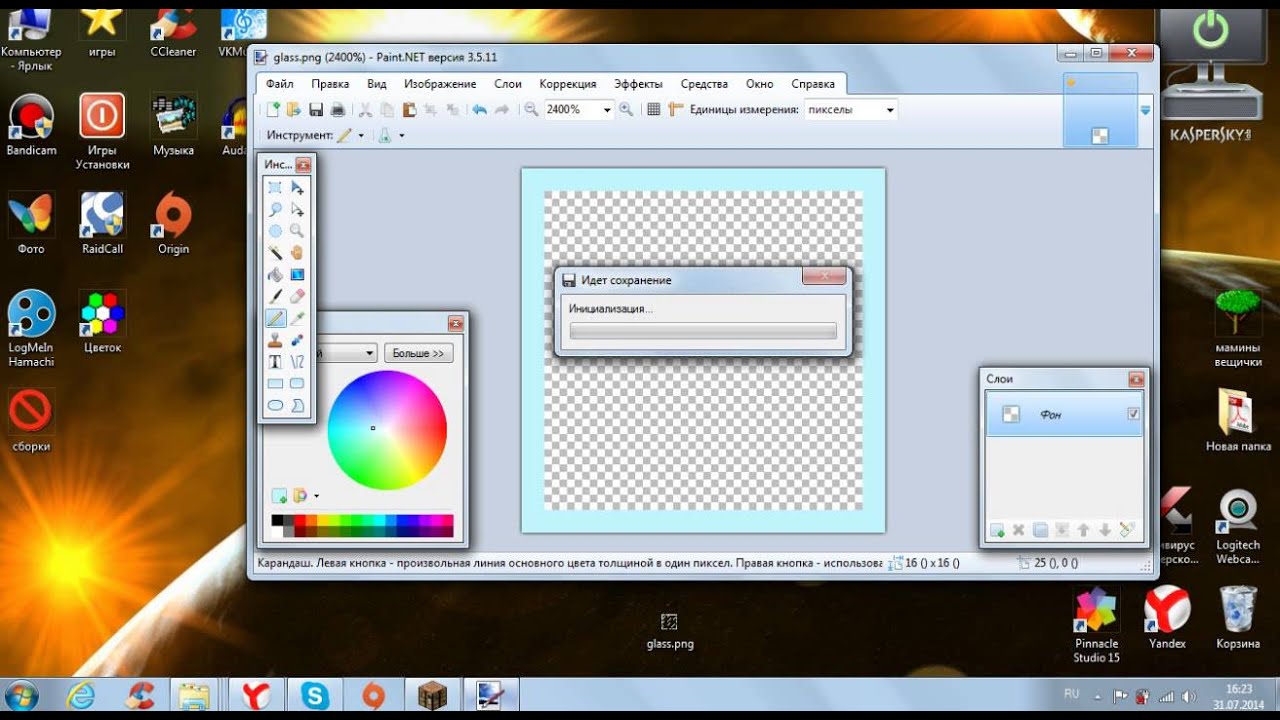The width and height of the screenshot is (1280, 720).
Task: Expand the image list arrow at top right
Action: [x=1146, y=110]
